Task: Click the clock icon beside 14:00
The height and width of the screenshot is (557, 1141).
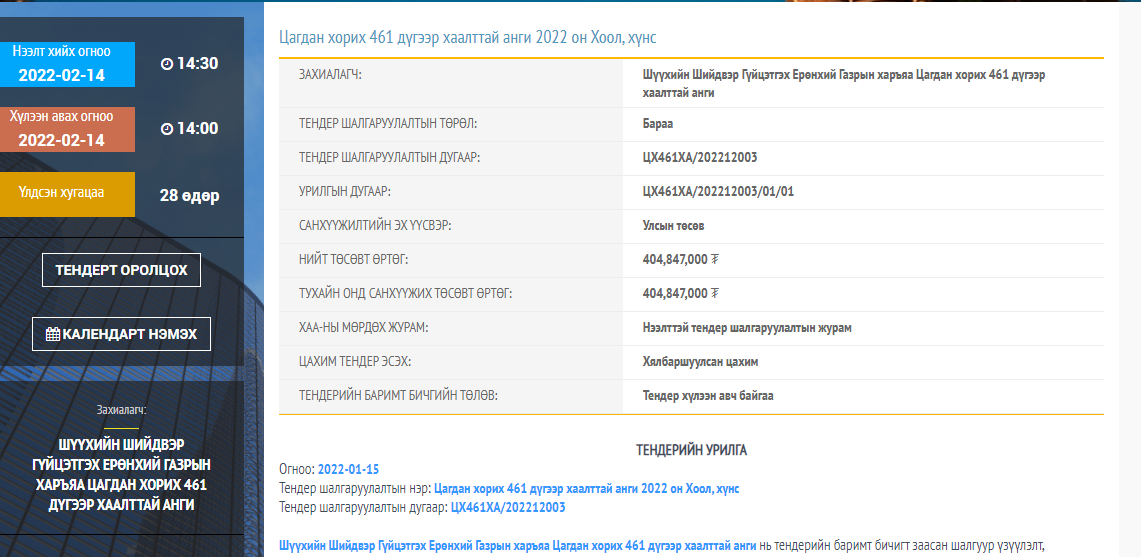Action: click(x=167, y=128)
